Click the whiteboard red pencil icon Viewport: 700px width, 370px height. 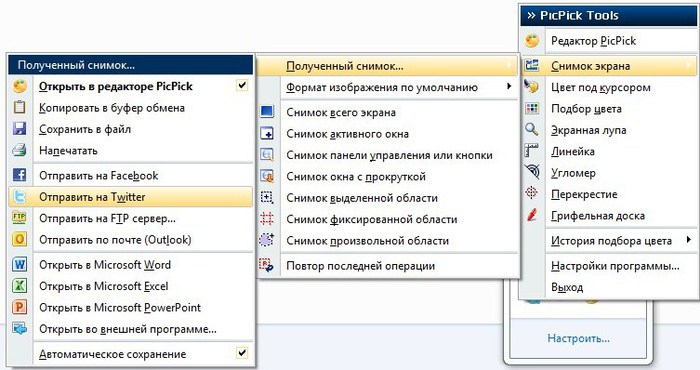click(532, 215)
